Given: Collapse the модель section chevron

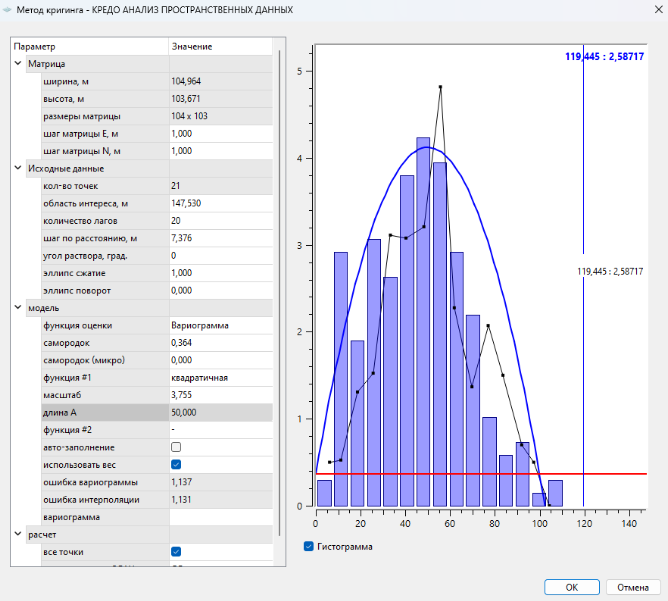Looking at the screenshot, I should point(19,308).
